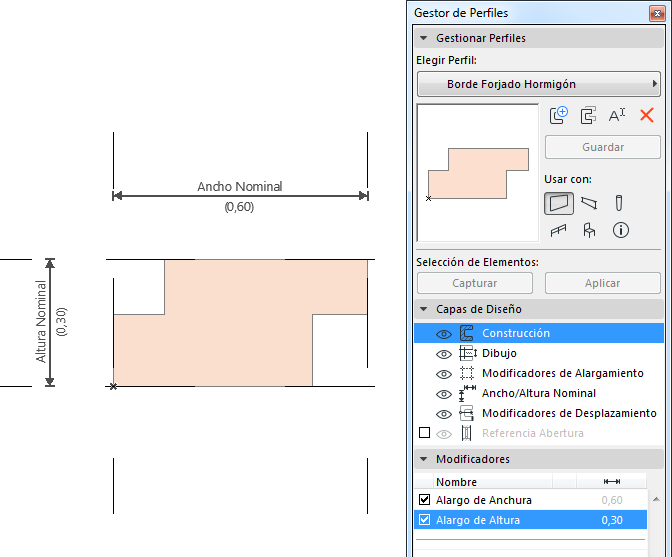Toggle visibility of Ancho/Altura Nominal layer
This screenshot has width=672, height=557.
[x=444, y=394]
